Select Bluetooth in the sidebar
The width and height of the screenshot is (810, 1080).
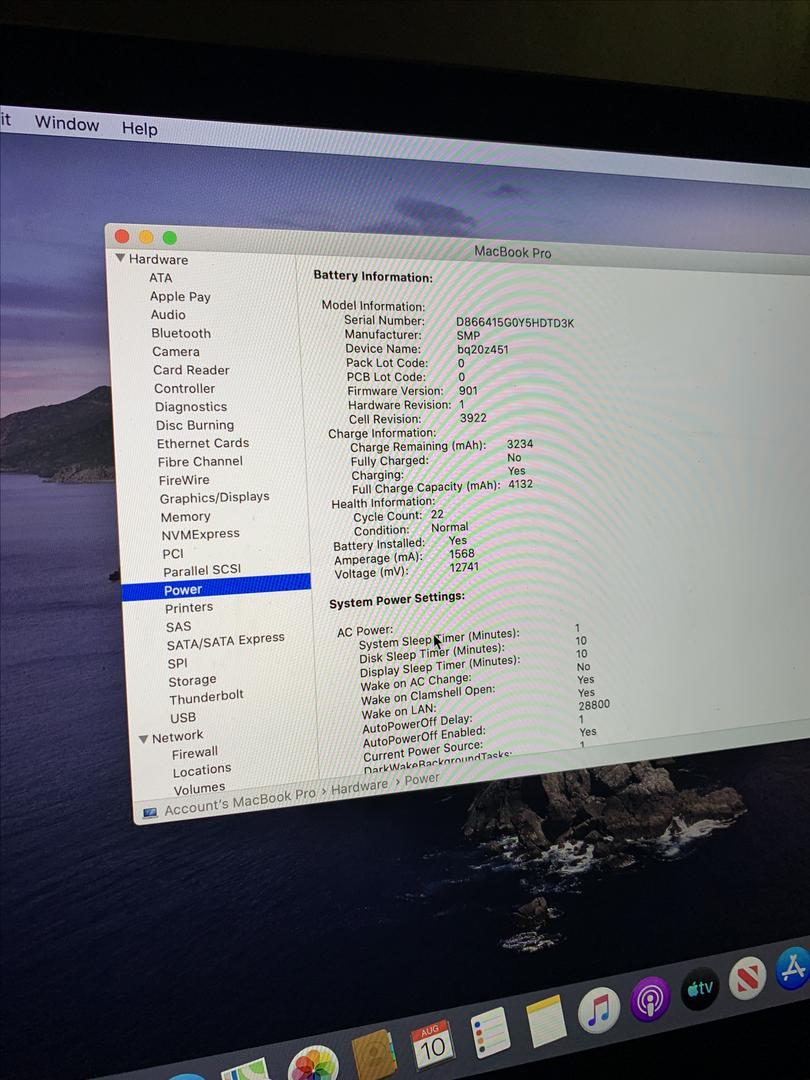(x=181, y=333)
